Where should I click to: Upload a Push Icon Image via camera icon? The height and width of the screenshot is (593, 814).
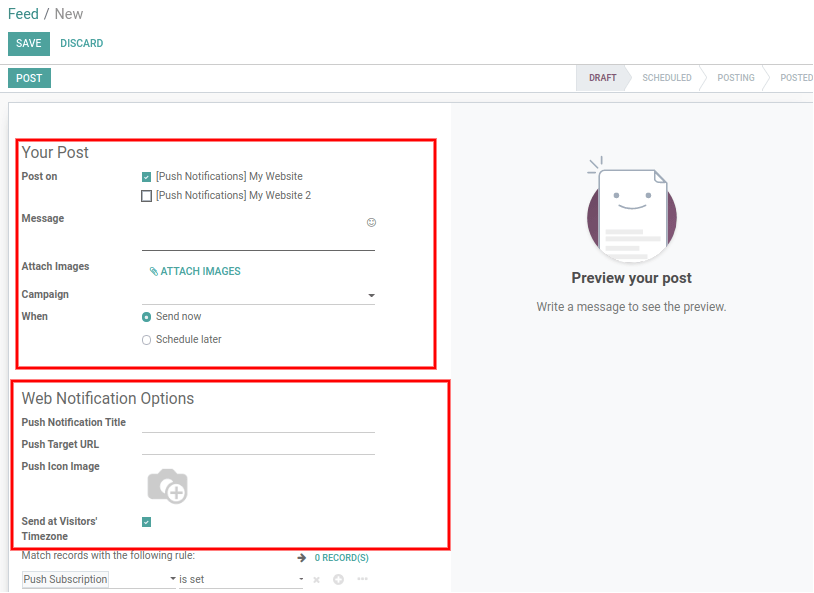click(167, 486)
